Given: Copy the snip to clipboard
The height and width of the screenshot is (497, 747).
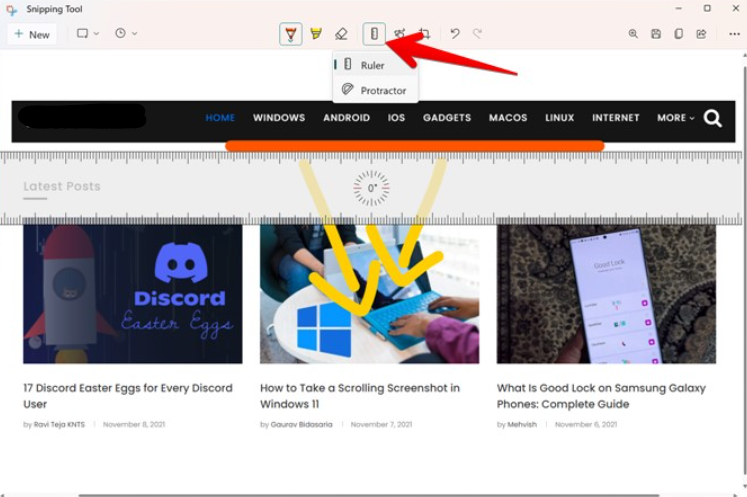Looking at the screenshot, I should (x=678, y=34).
